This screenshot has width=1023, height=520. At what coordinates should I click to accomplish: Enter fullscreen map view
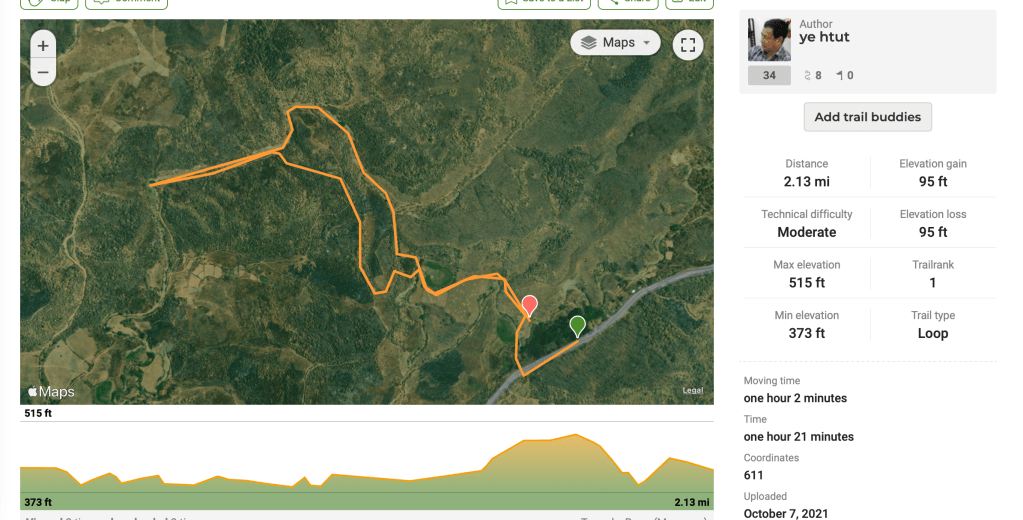coord(688,44)
